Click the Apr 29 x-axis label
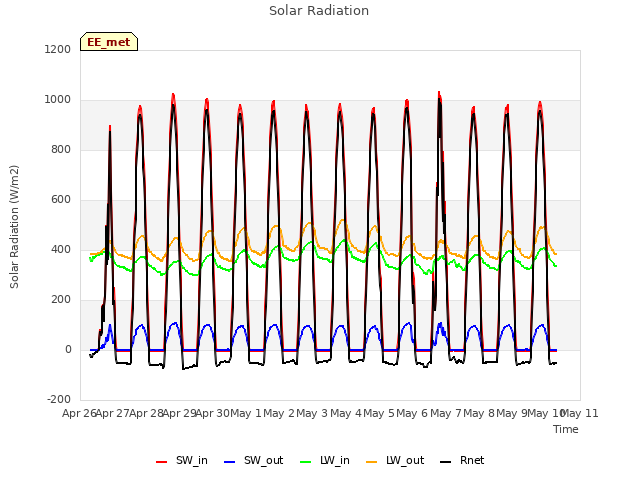640x480 pixels. click(180, 413)
